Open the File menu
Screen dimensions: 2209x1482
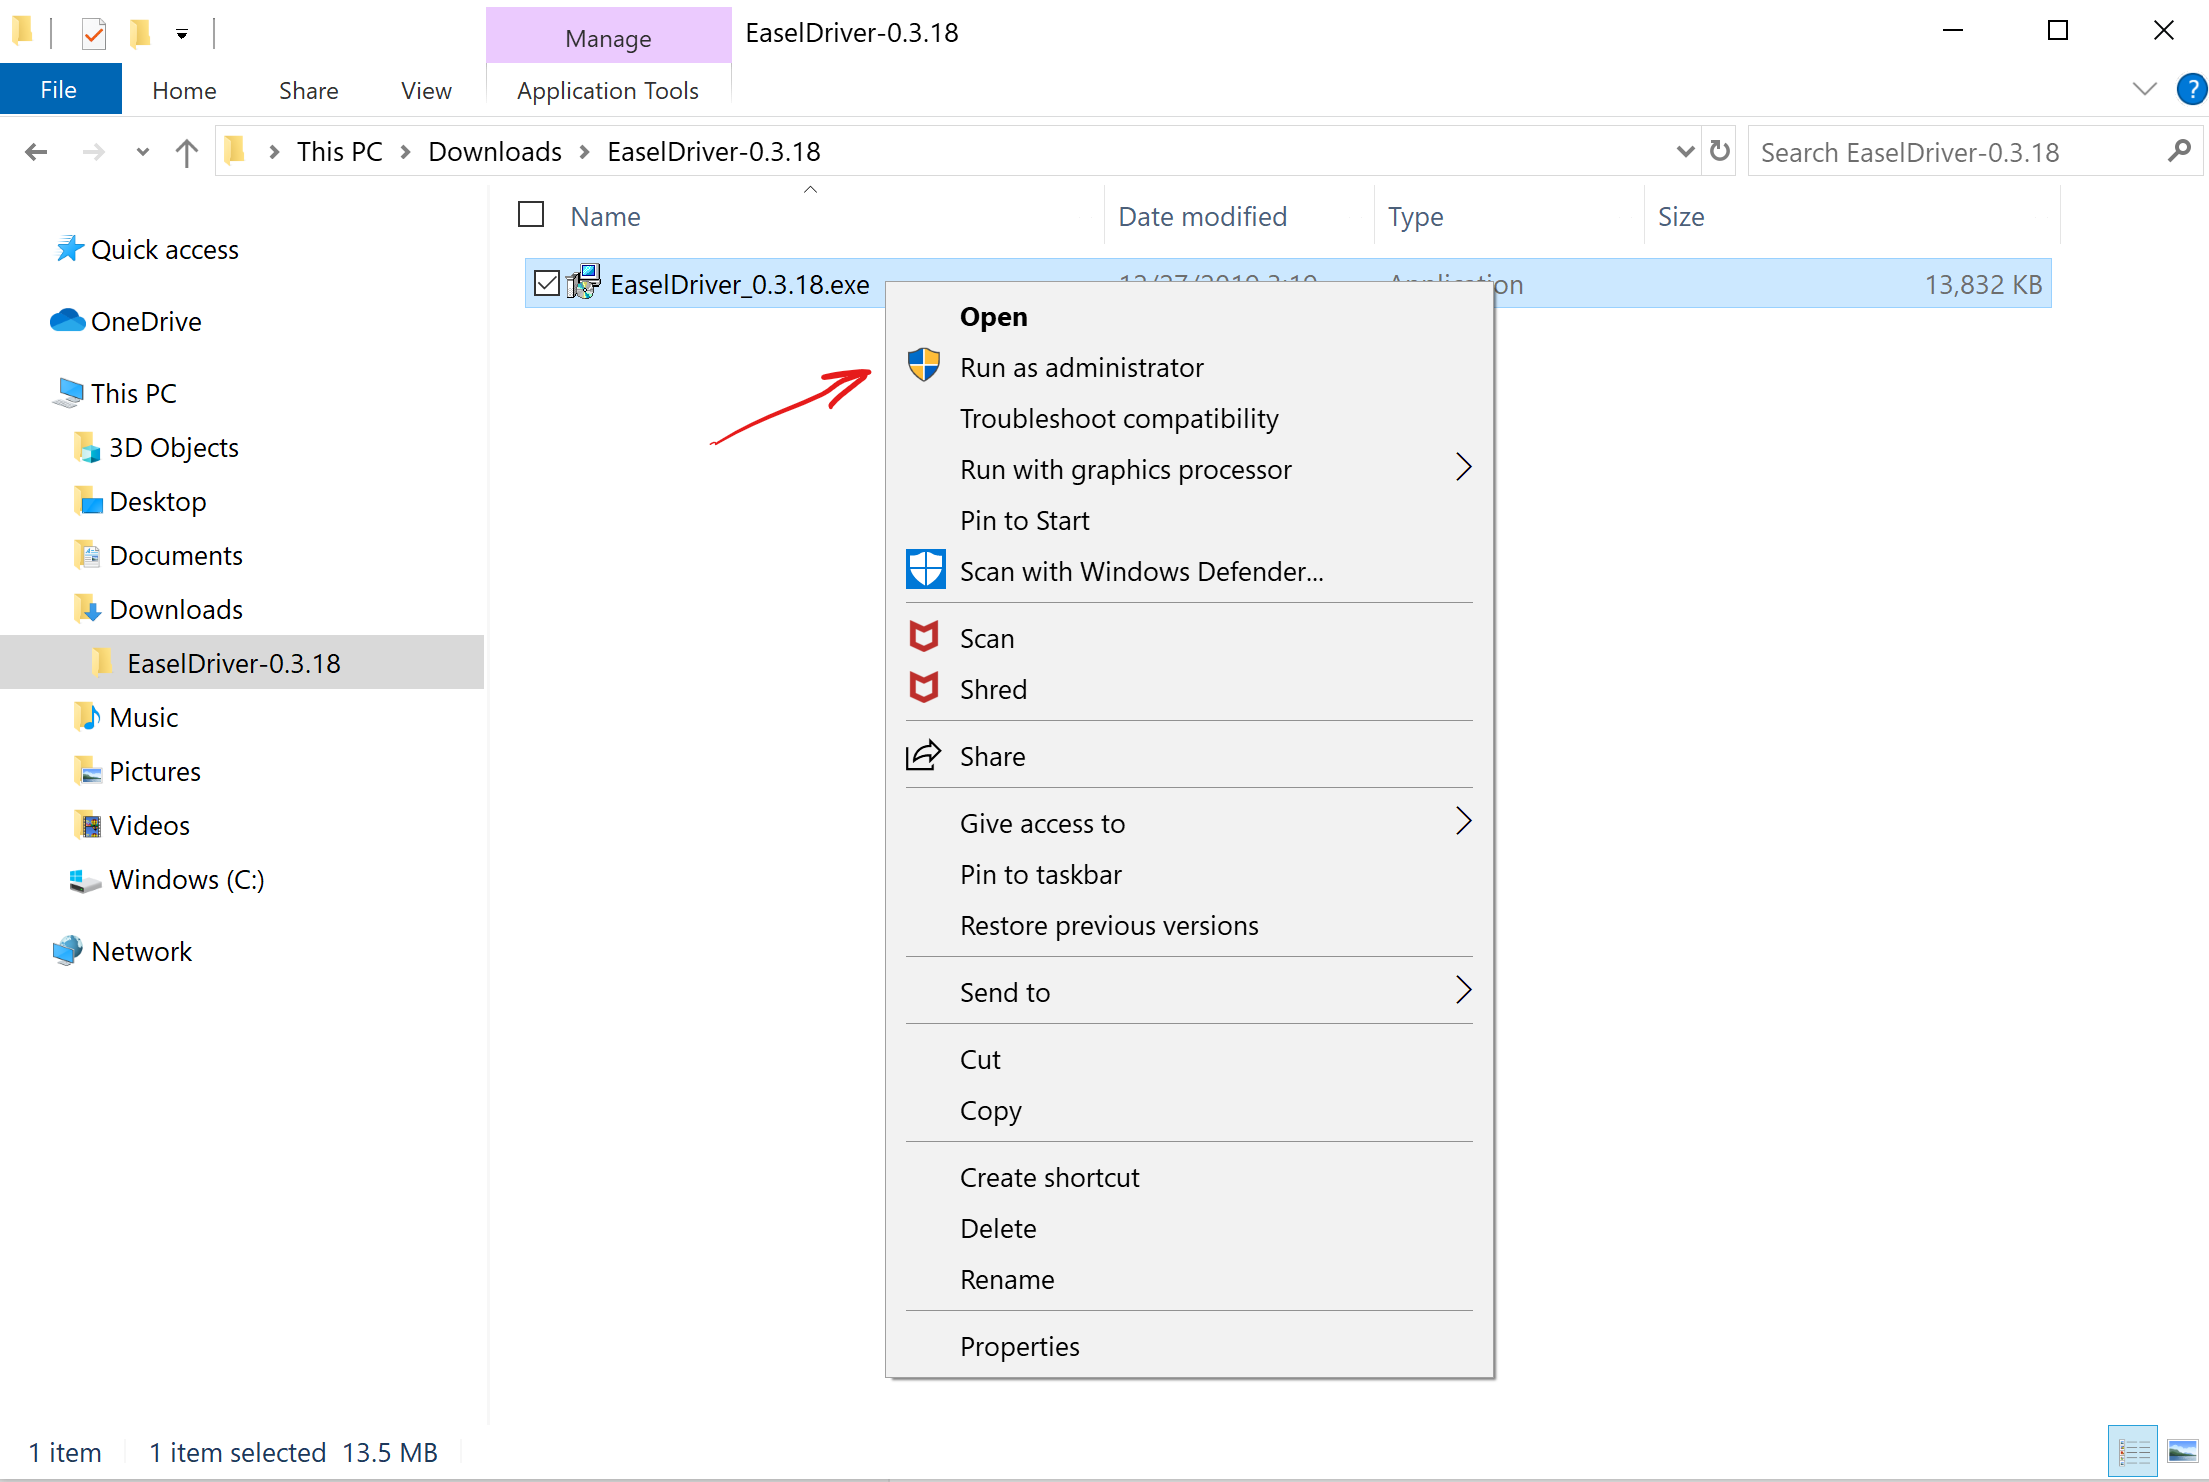point(59,89)
